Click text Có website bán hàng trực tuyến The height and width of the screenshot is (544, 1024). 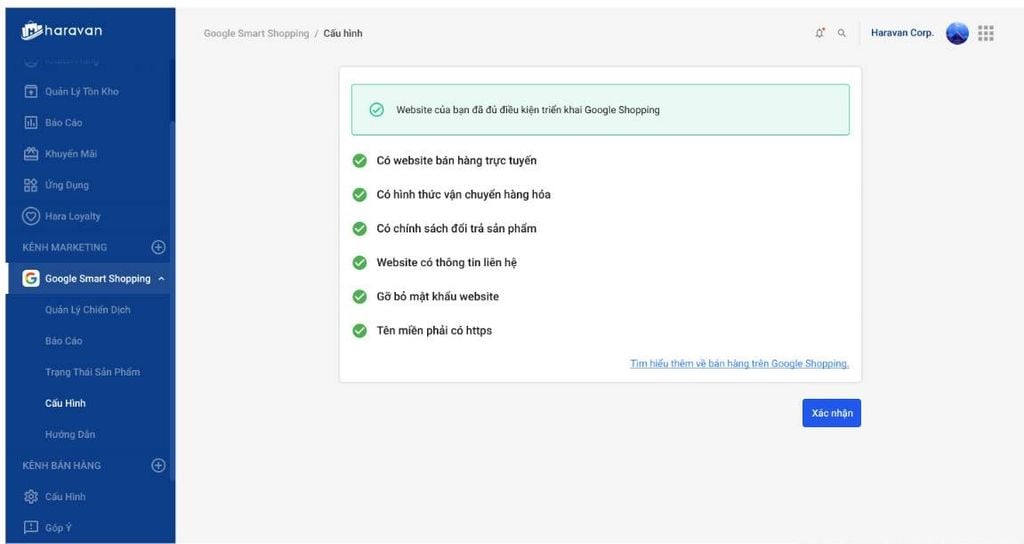(456, 161)
